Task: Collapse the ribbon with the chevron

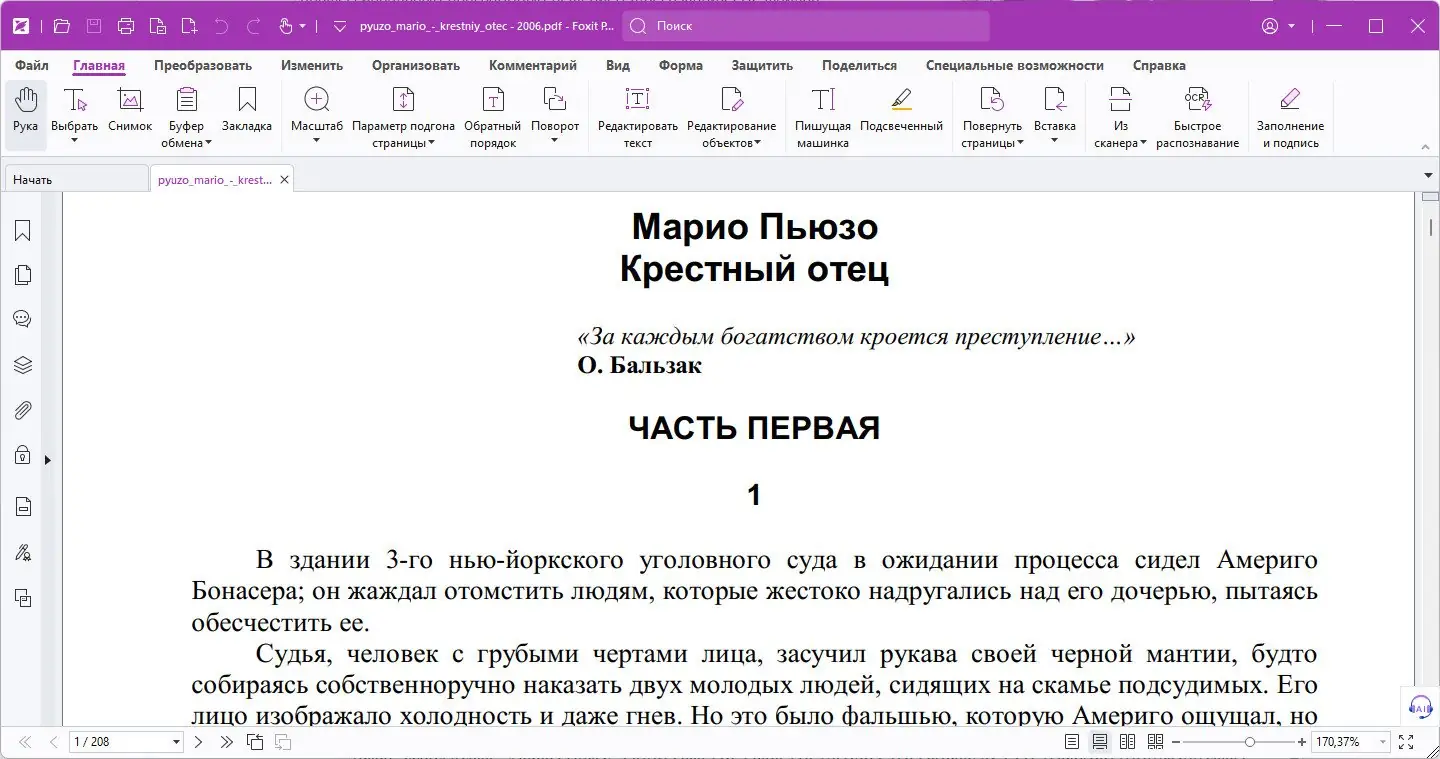Action: tap(1428, 147)
